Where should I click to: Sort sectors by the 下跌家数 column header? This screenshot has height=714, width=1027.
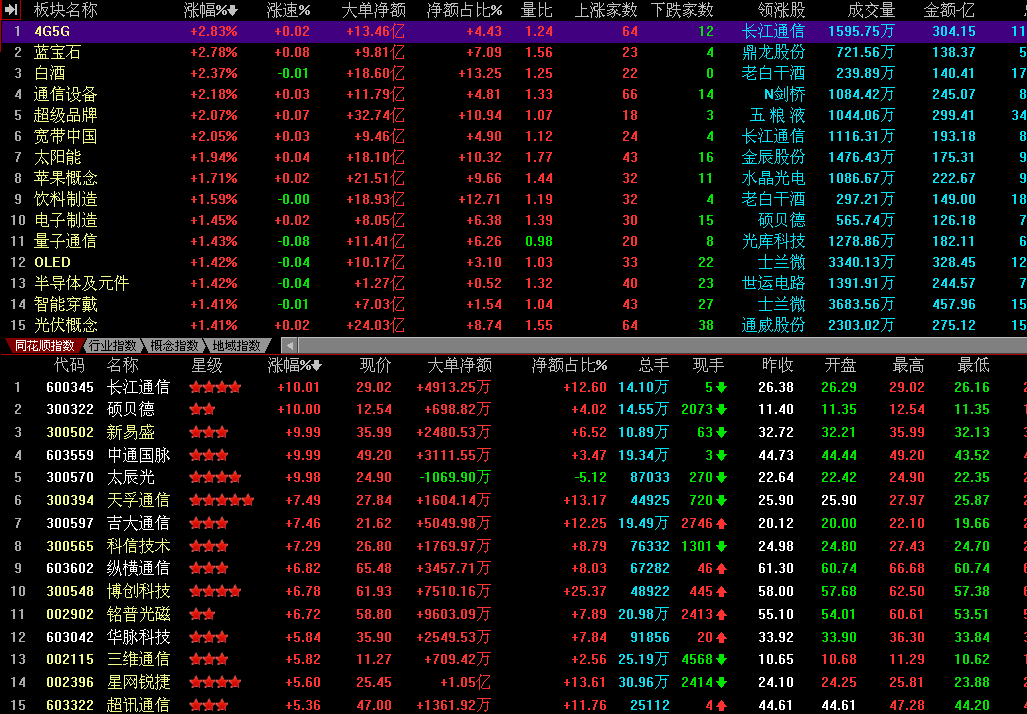(x=682, y=10)
